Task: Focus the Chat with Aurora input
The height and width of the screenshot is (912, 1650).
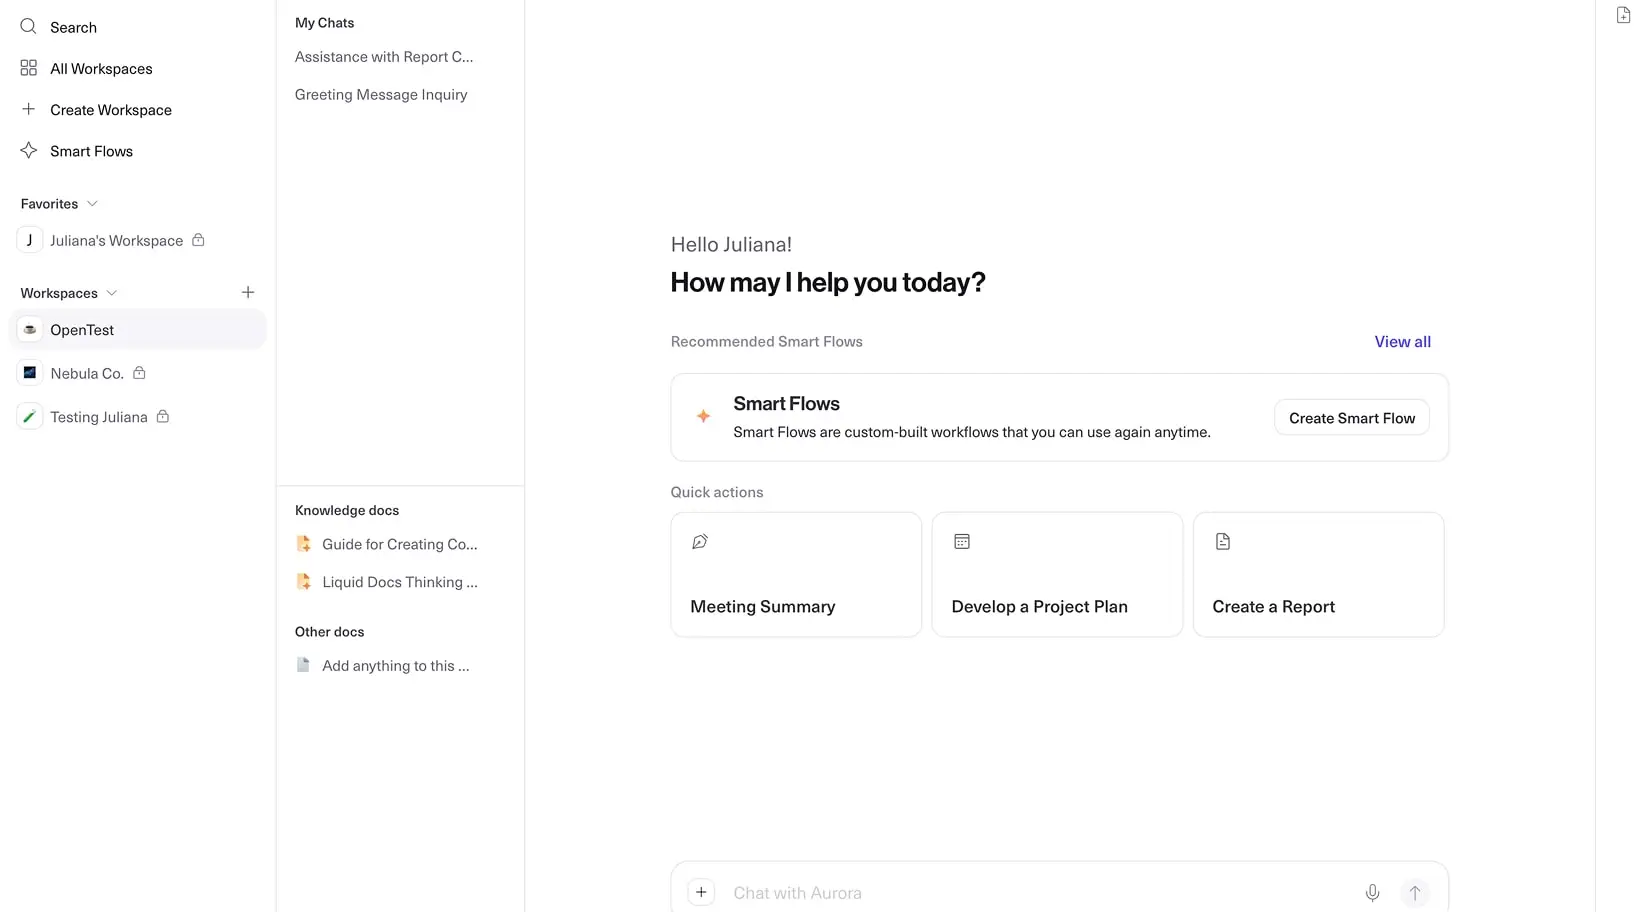Action: [x=1040, y=893]
